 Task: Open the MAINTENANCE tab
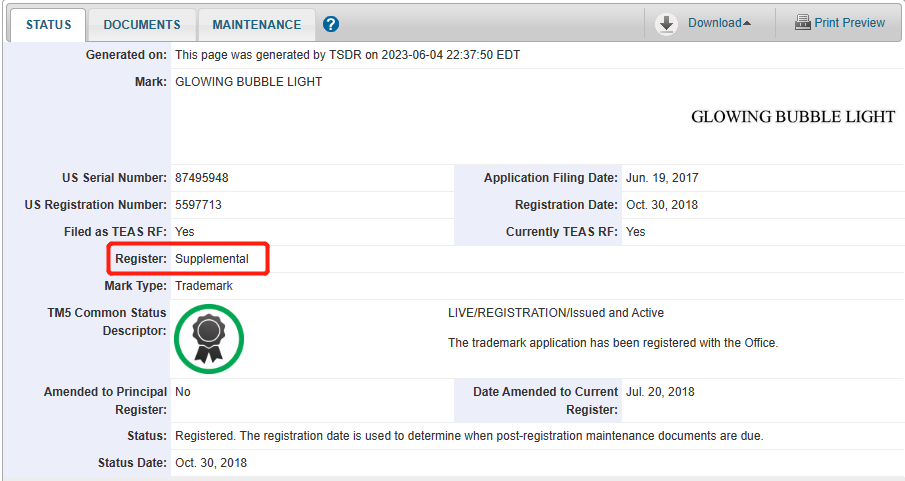point(257,25)
